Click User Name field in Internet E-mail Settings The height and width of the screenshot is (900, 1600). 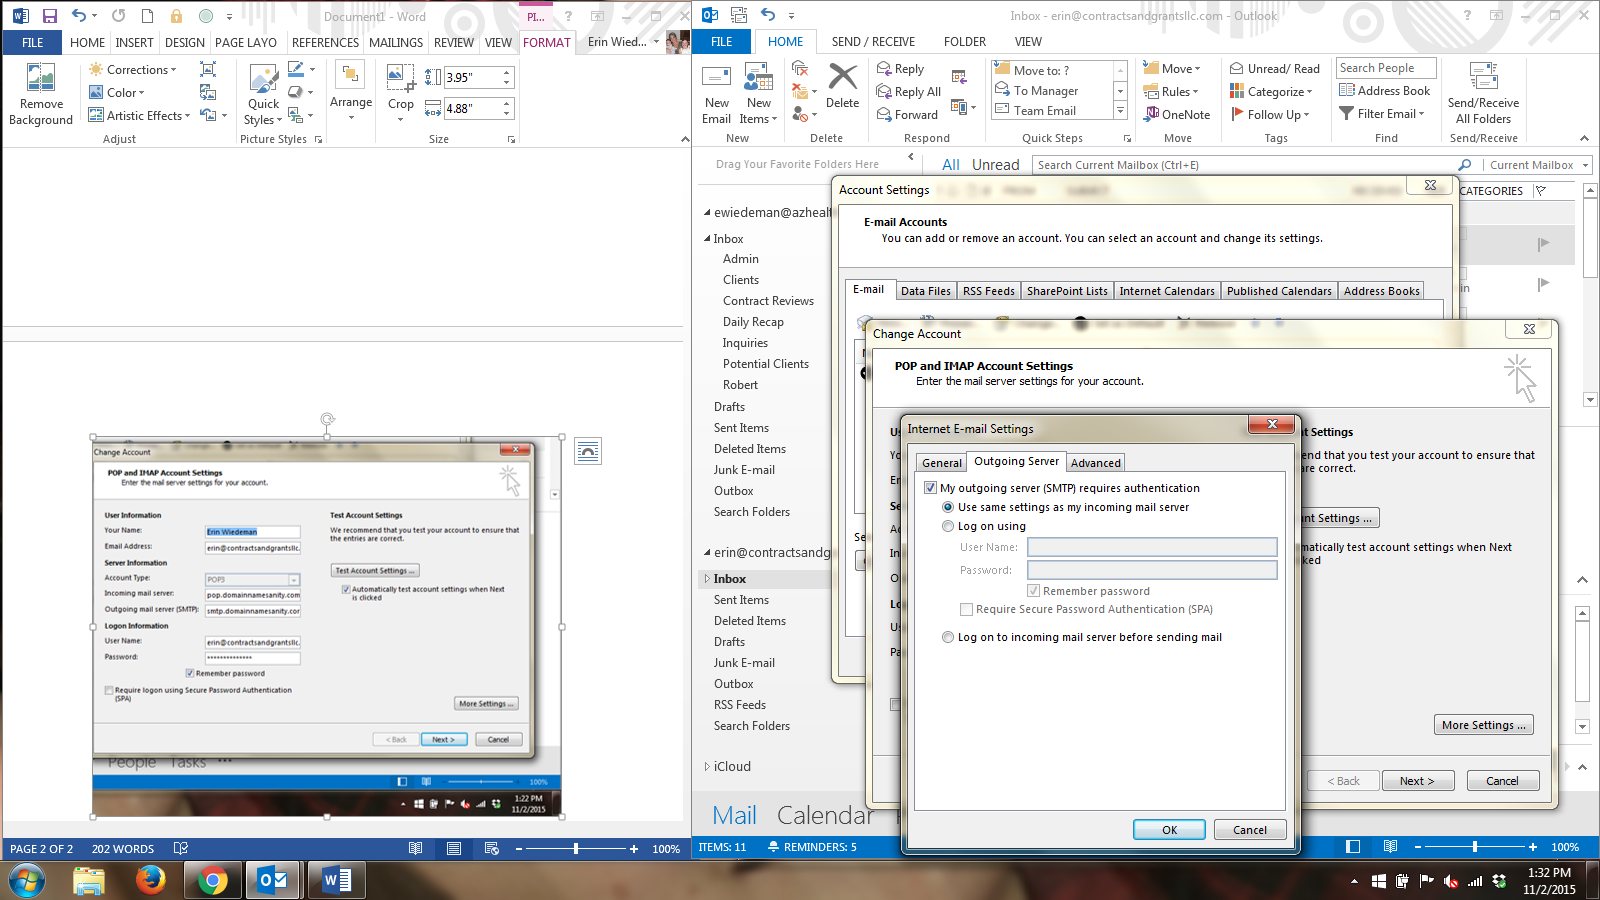click(1152, 547)
